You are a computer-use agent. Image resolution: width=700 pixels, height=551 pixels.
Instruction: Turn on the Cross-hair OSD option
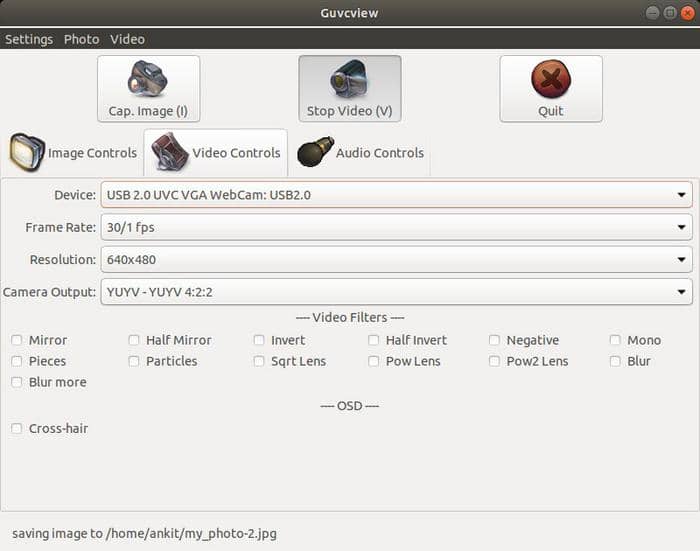point(17,428)
